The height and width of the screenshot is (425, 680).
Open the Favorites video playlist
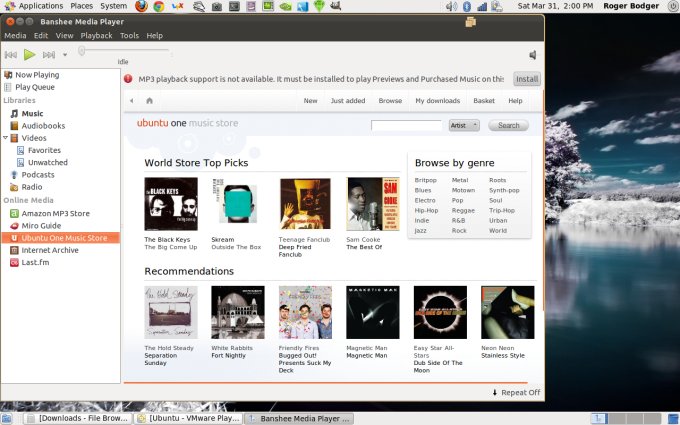(x=44, y=150)
